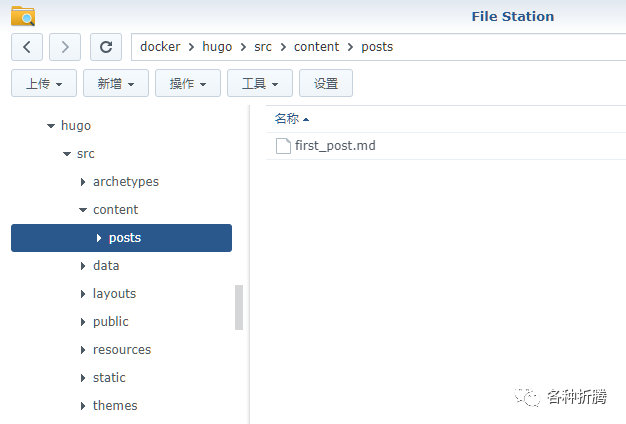Sort files by the 名称 column header

287,118
